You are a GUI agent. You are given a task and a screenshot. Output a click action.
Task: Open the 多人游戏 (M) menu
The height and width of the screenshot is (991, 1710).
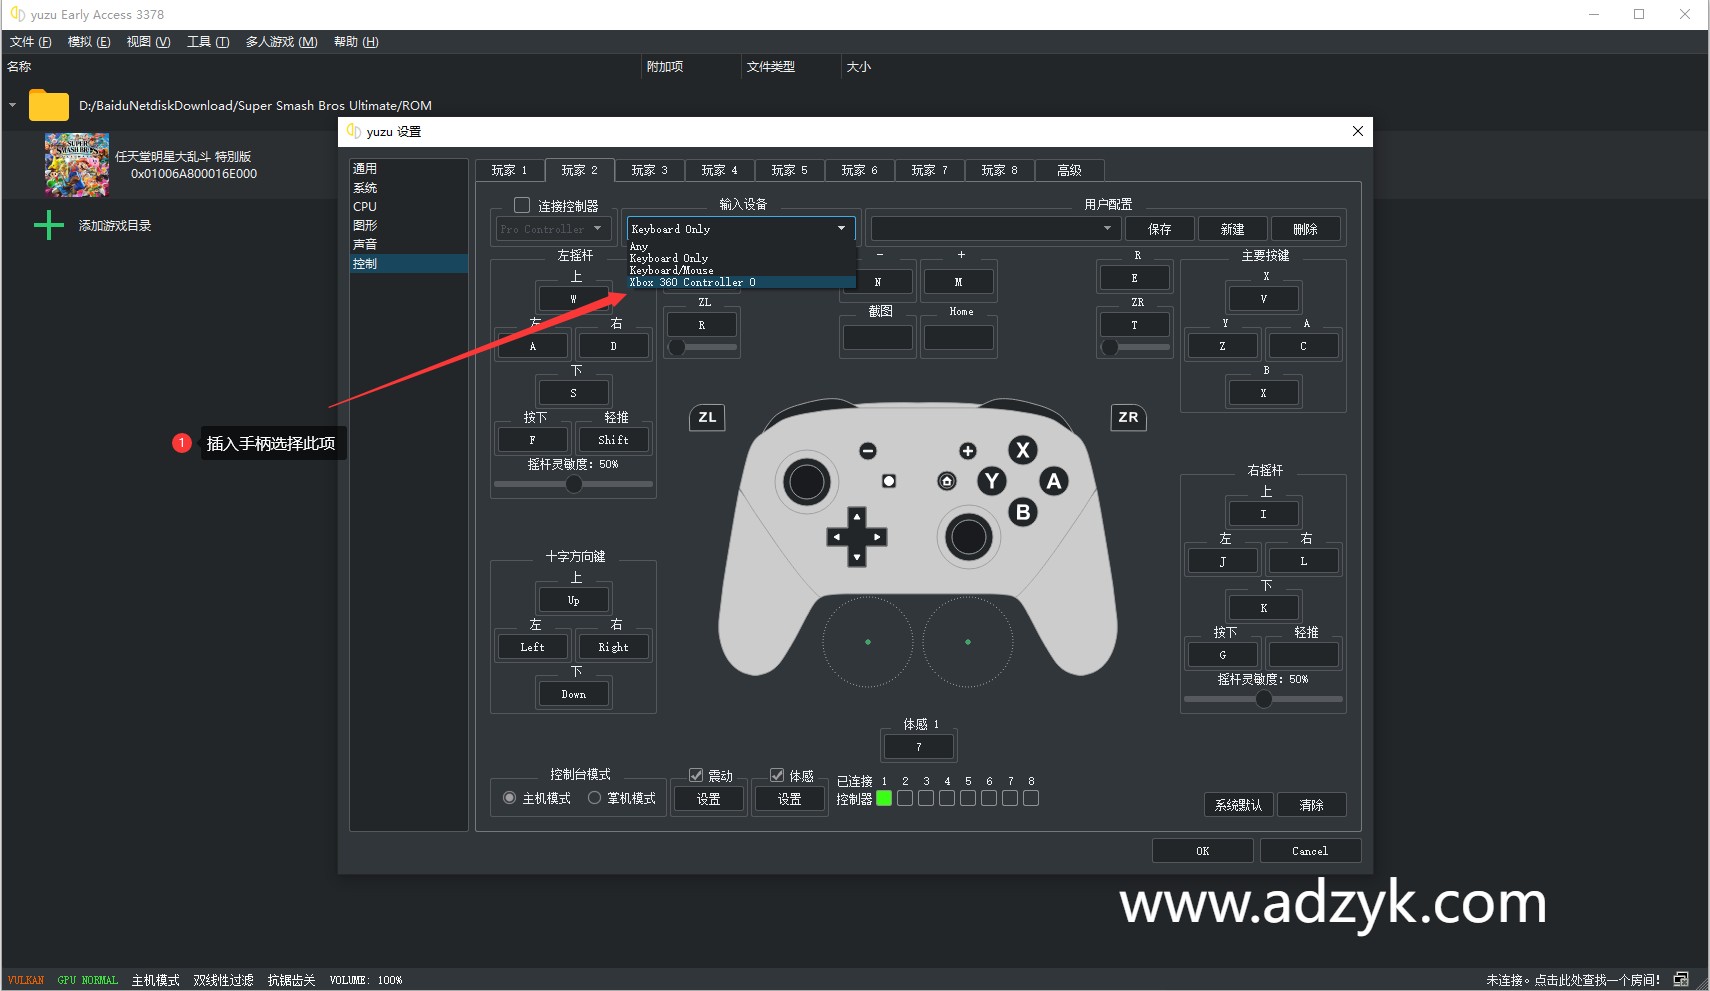pos(281,42)
